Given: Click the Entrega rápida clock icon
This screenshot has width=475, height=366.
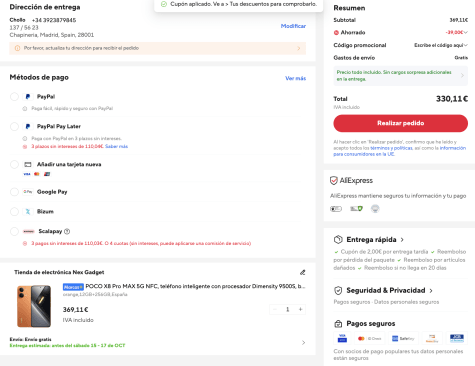Looking at the screenshot, I should click(338, 239).
